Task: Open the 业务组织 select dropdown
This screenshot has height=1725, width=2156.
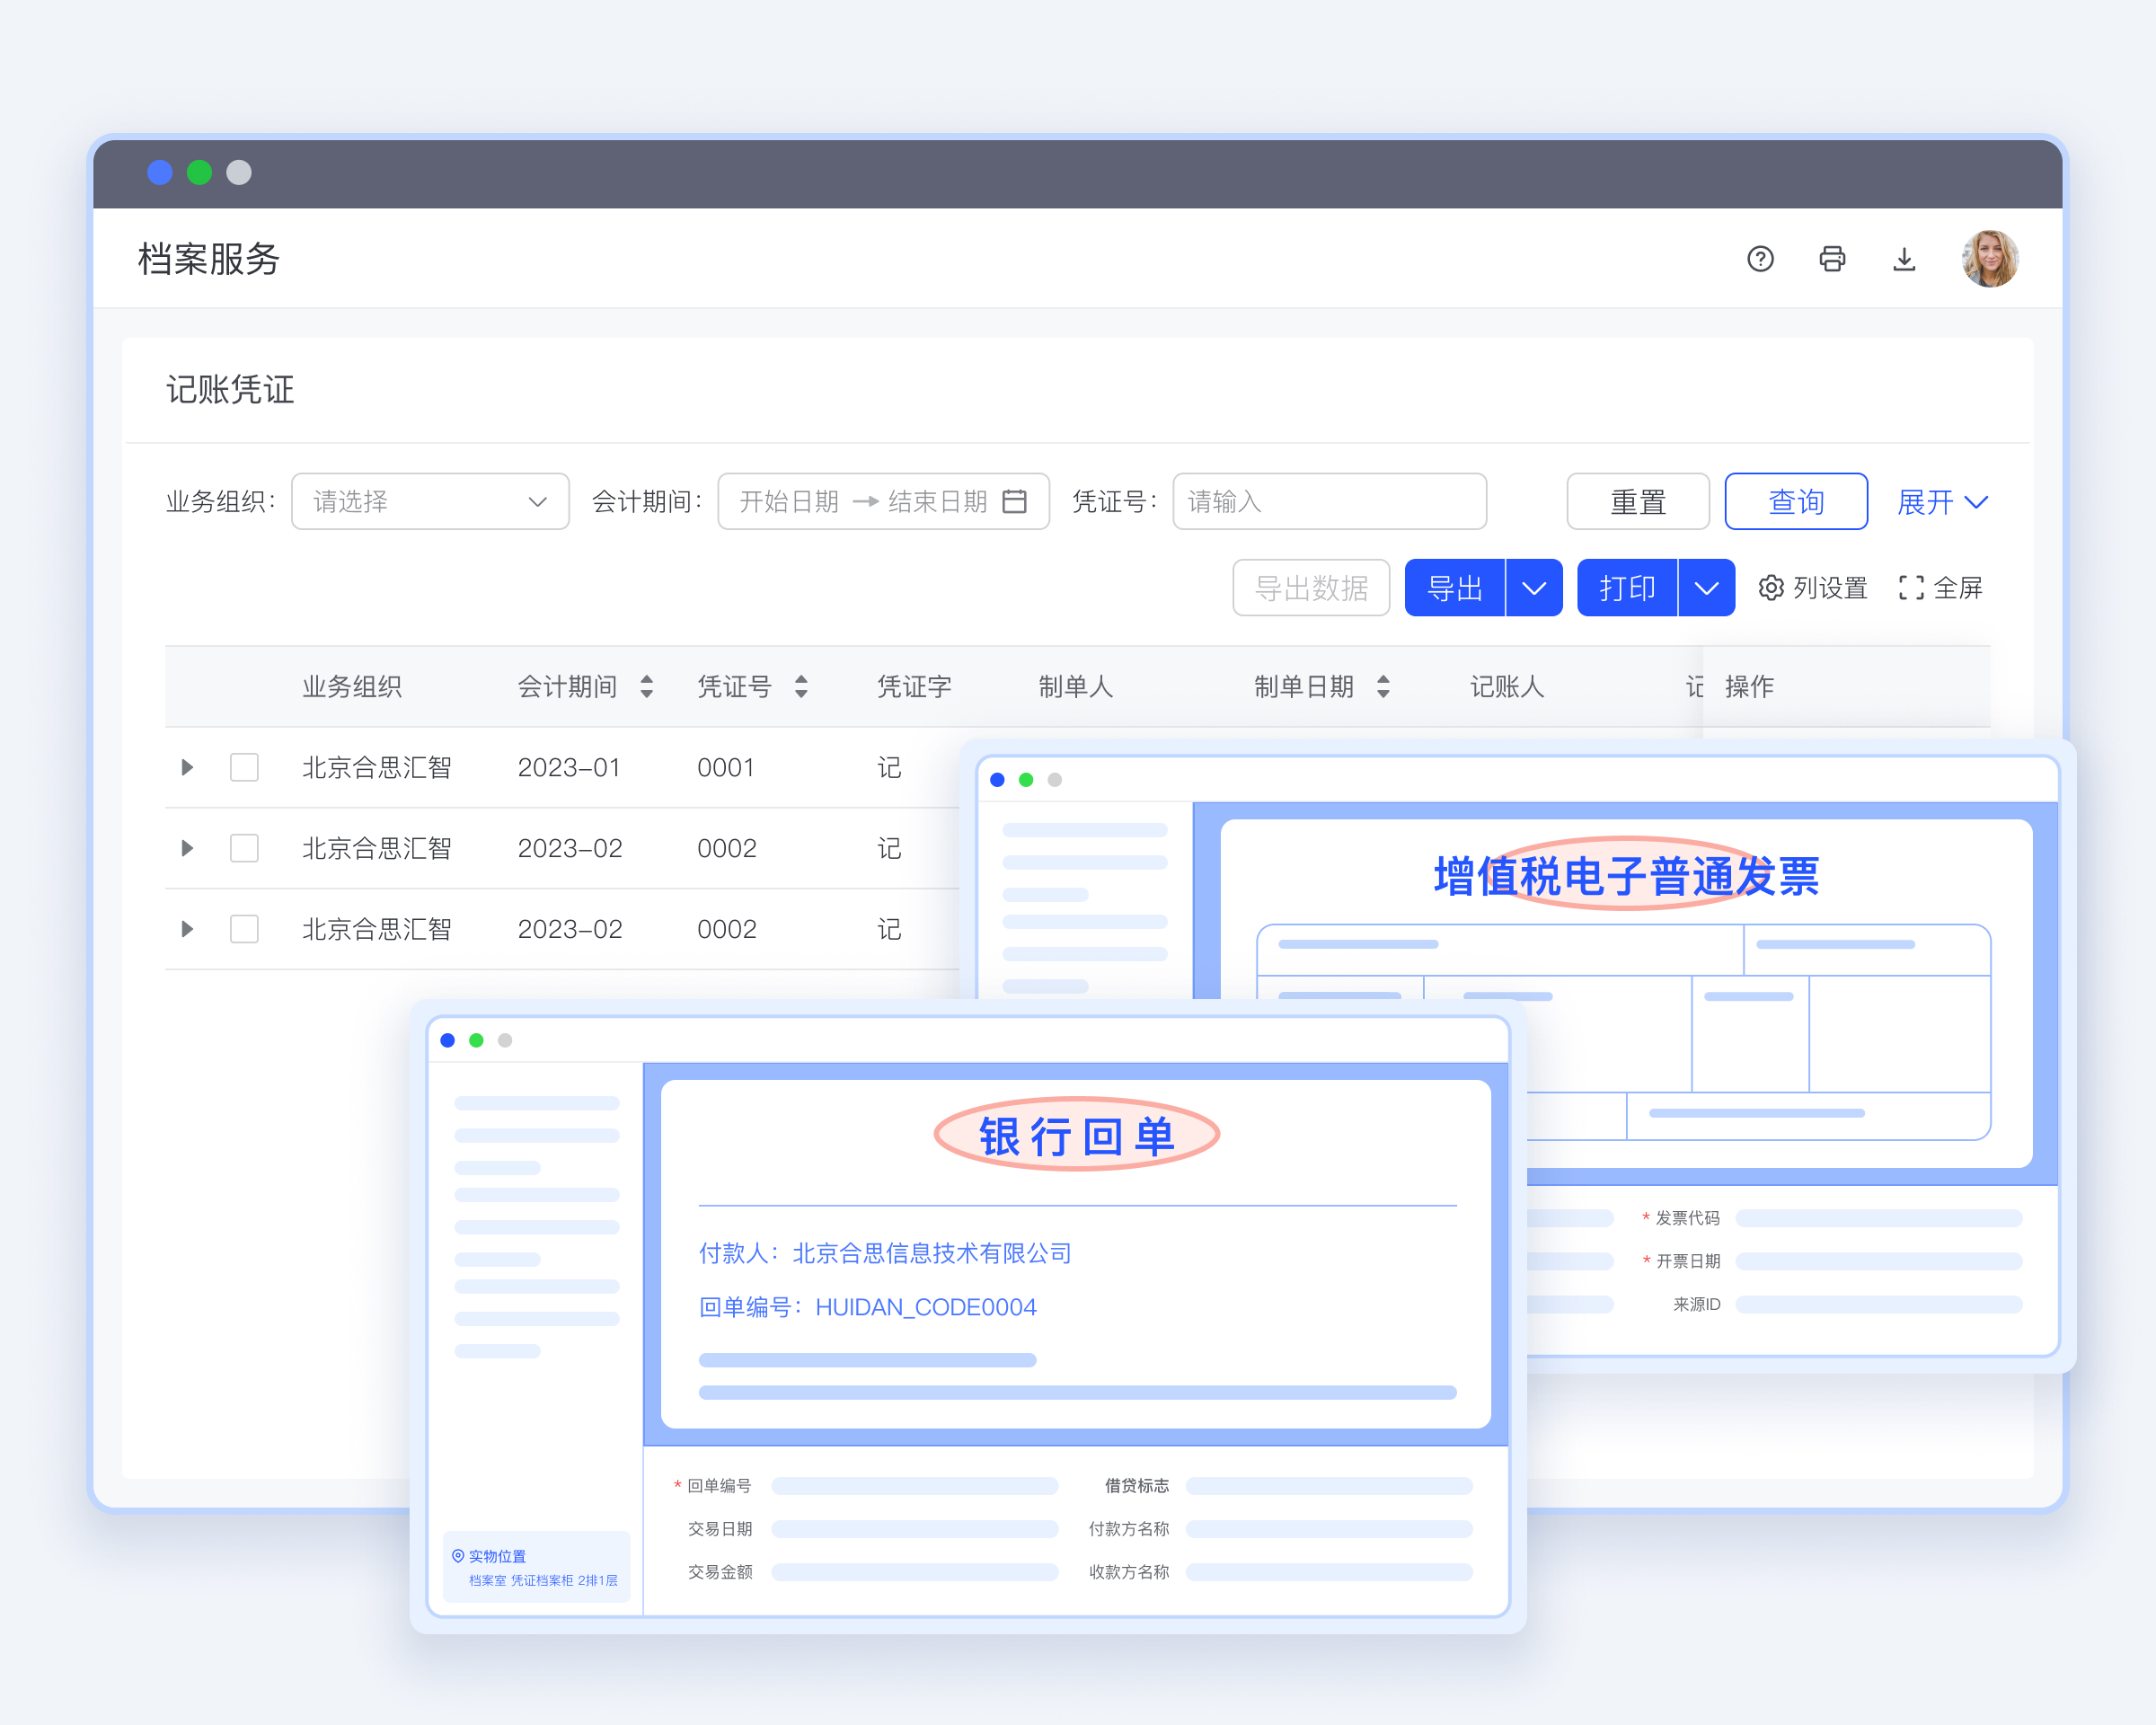Action: point(430,501)
